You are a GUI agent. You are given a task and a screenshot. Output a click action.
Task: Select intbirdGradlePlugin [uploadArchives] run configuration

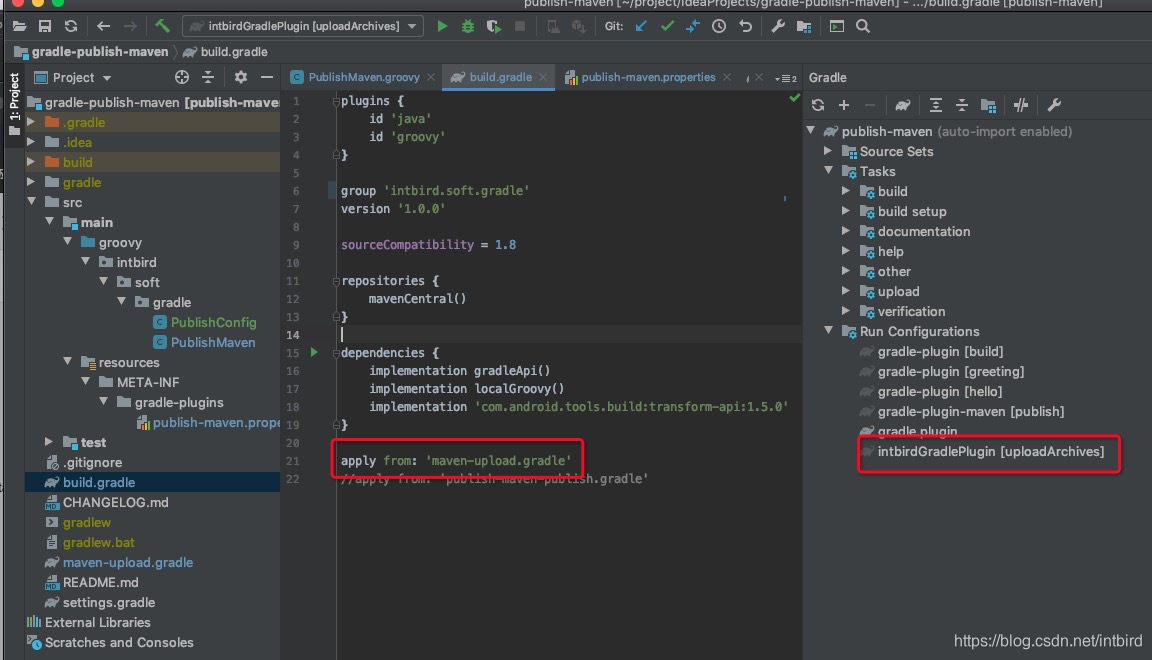pos(990,451)
